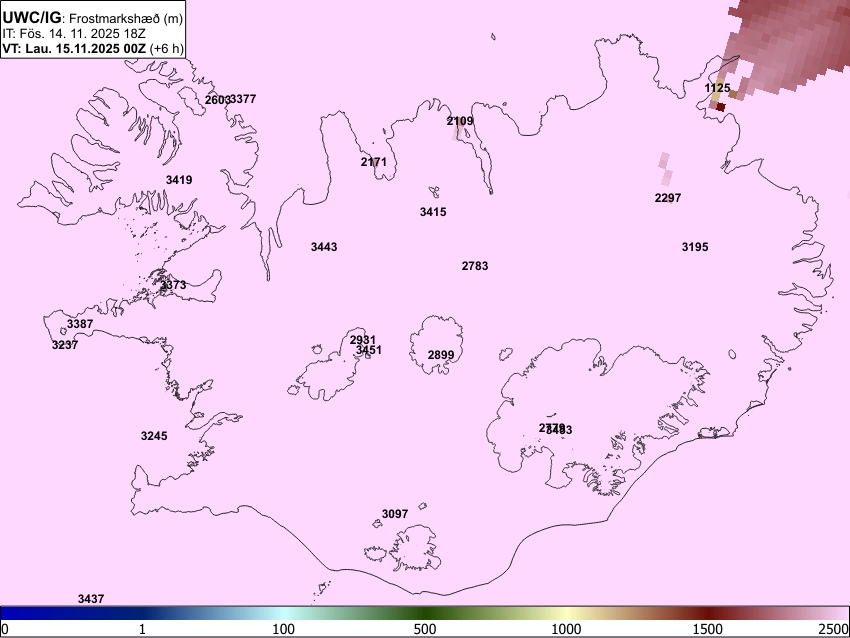This screenshot has height=638, width=850.
Task: Click the freezing level value 2899
Action: 441,355
